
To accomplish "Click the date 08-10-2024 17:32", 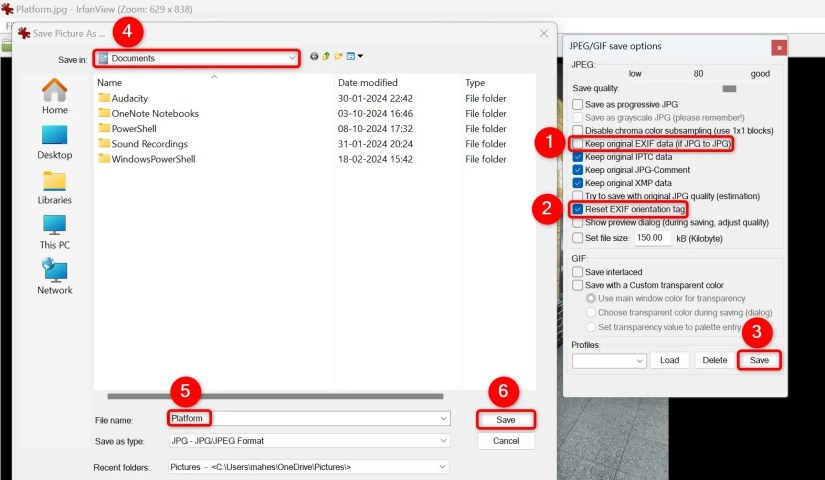I will coord(375,128).
